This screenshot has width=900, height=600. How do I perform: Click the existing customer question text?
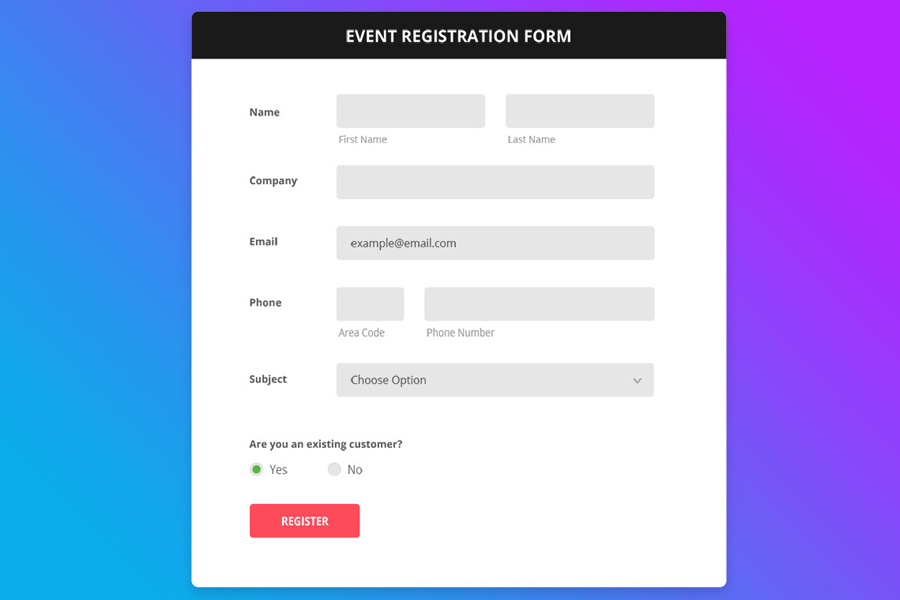[325, 444]
